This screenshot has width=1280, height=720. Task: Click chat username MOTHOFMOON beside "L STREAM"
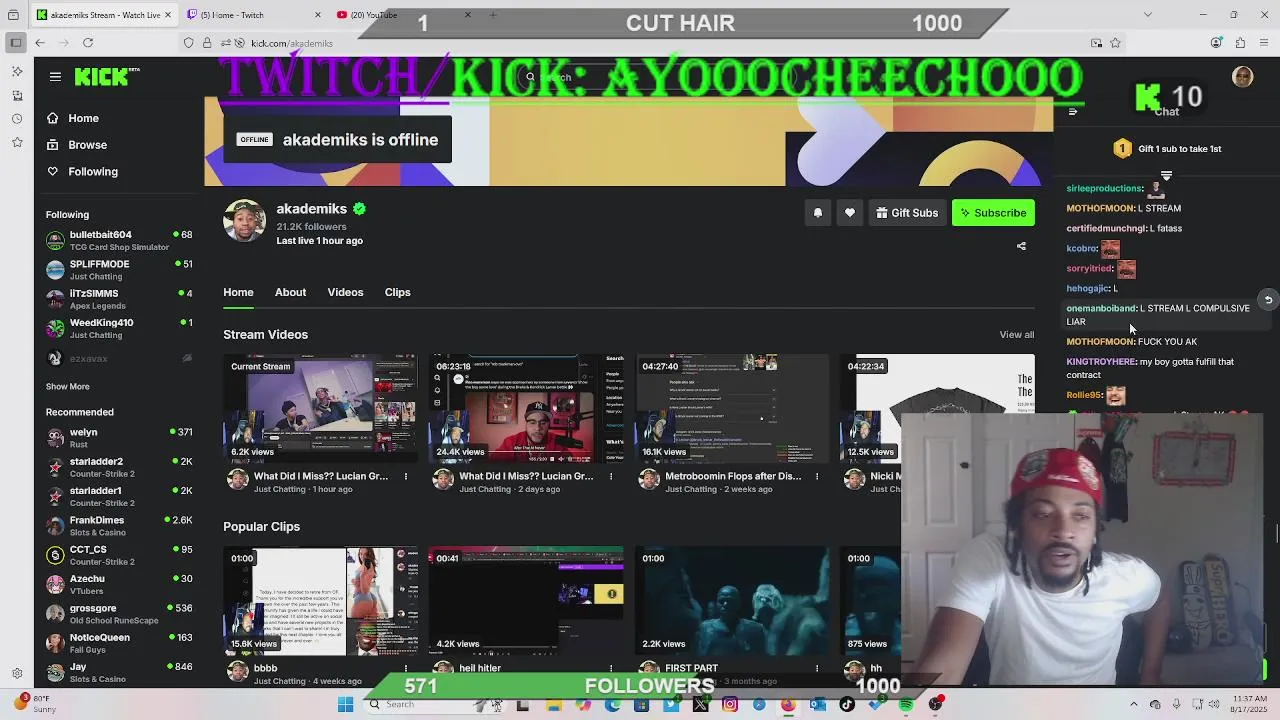click(1100, 209)
